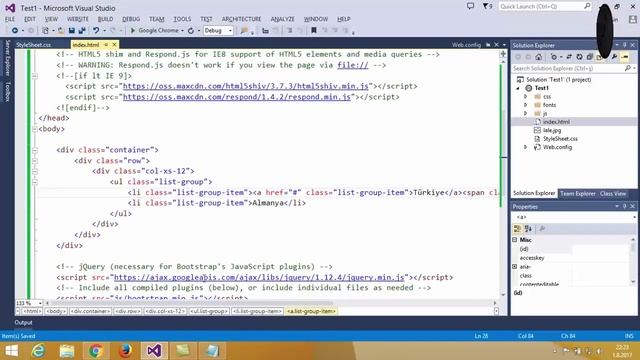640x360 pixels.
Task: Click the Navigate Backward toolbar arrow
Action: (15, 31)
